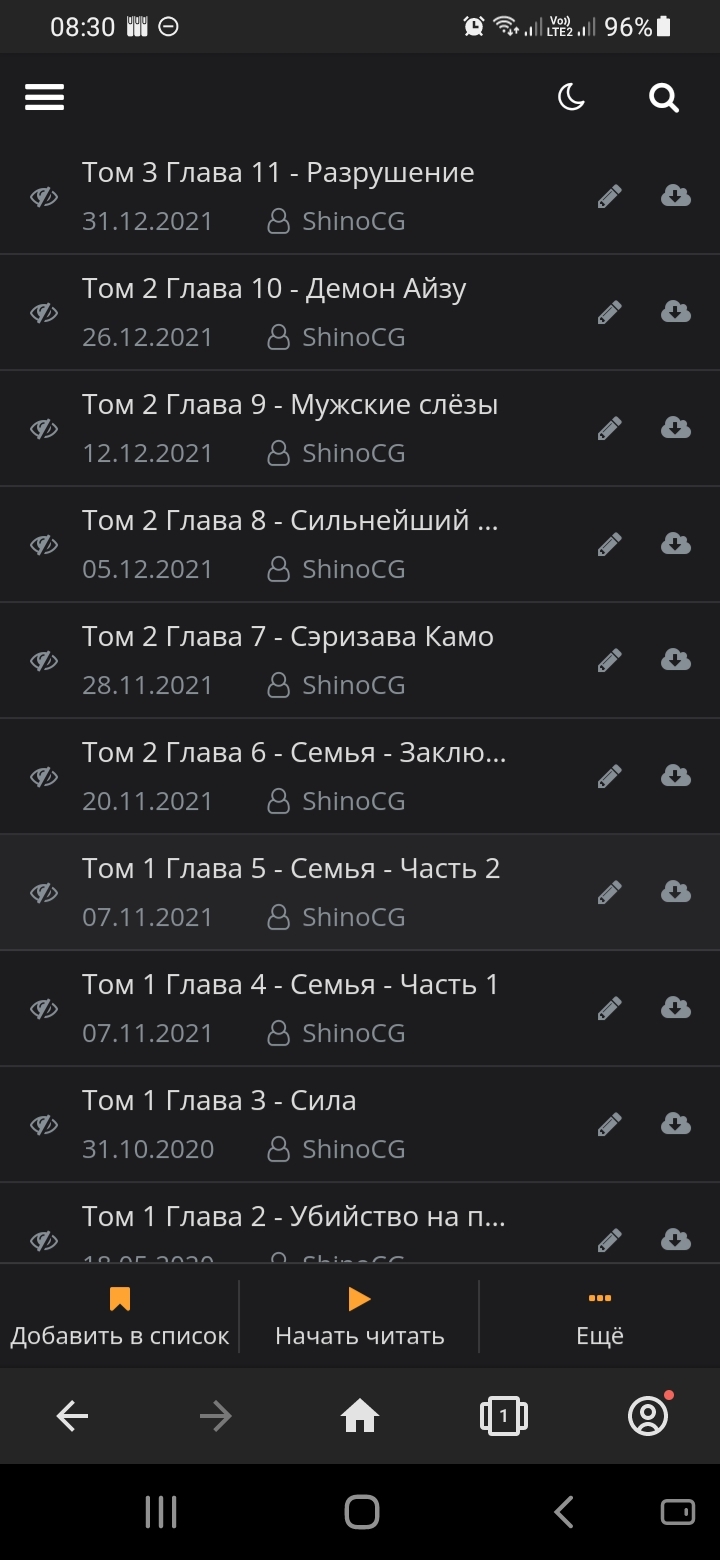
Task: Download chapter 9 Мужские слёзы
Action: [676, 428]
